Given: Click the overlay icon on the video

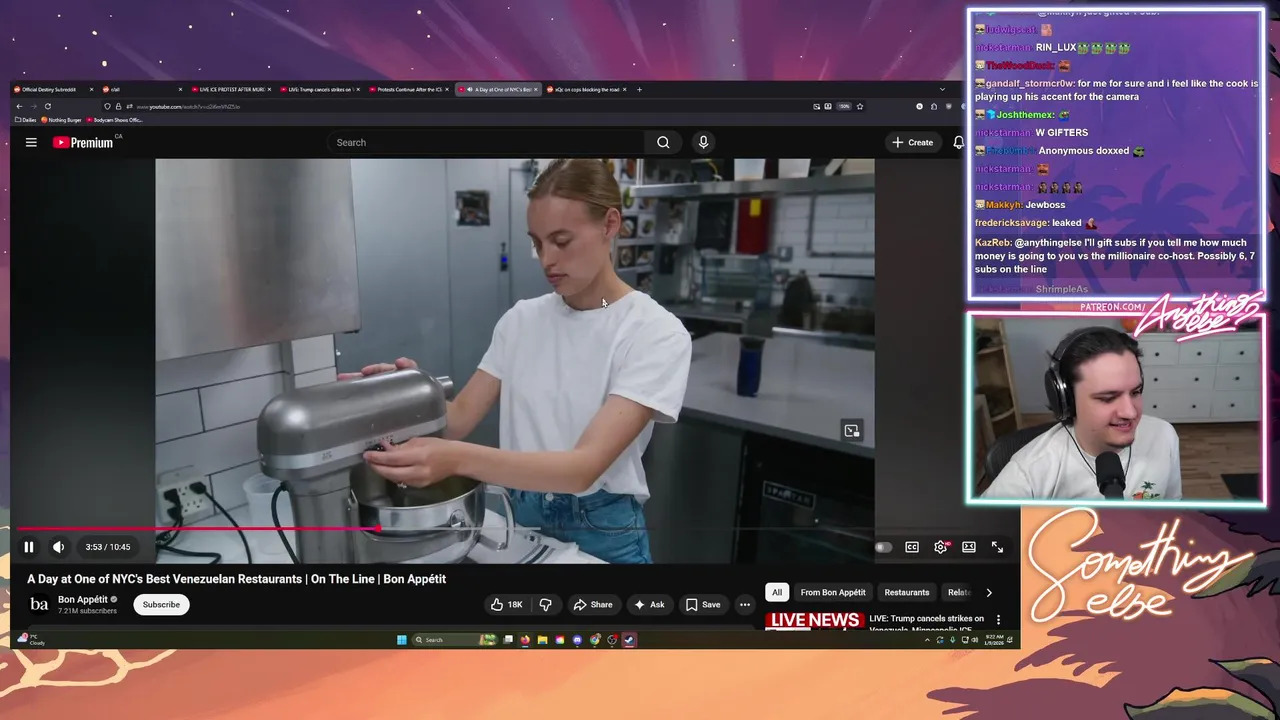Looking at the screenshot, I should [852, 431].
